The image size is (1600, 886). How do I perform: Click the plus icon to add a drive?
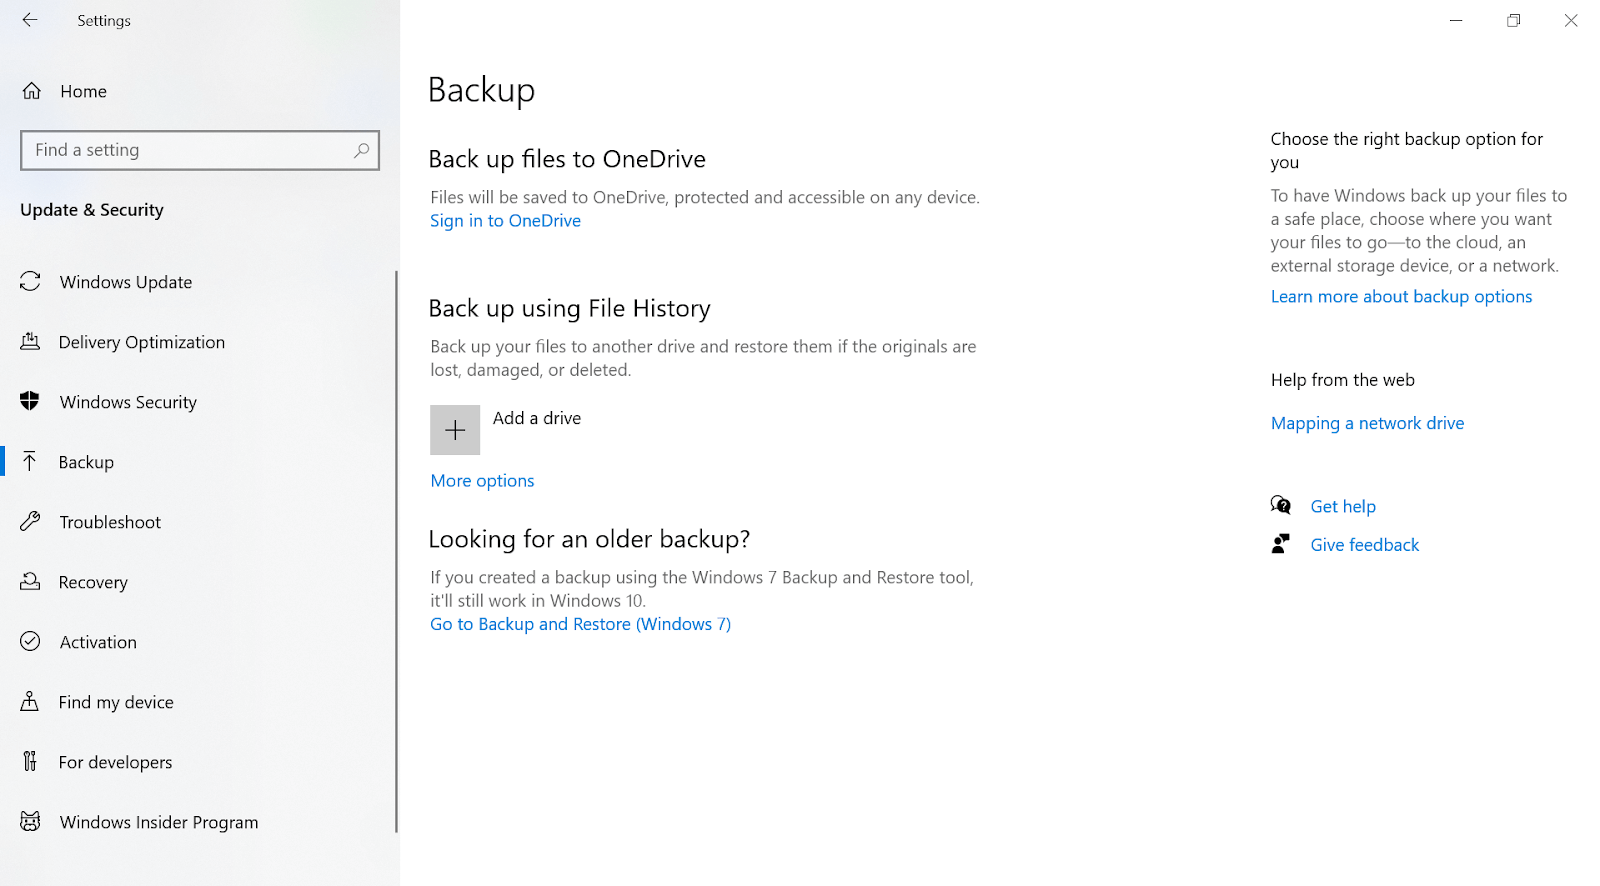tap(455, 430)
